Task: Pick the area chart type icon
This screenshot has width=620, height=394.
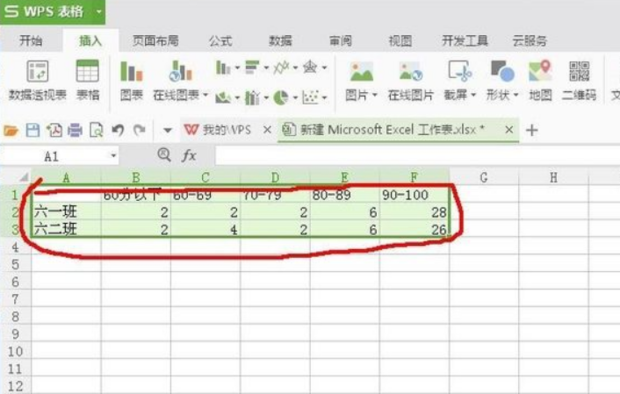Action: point(223,97)
